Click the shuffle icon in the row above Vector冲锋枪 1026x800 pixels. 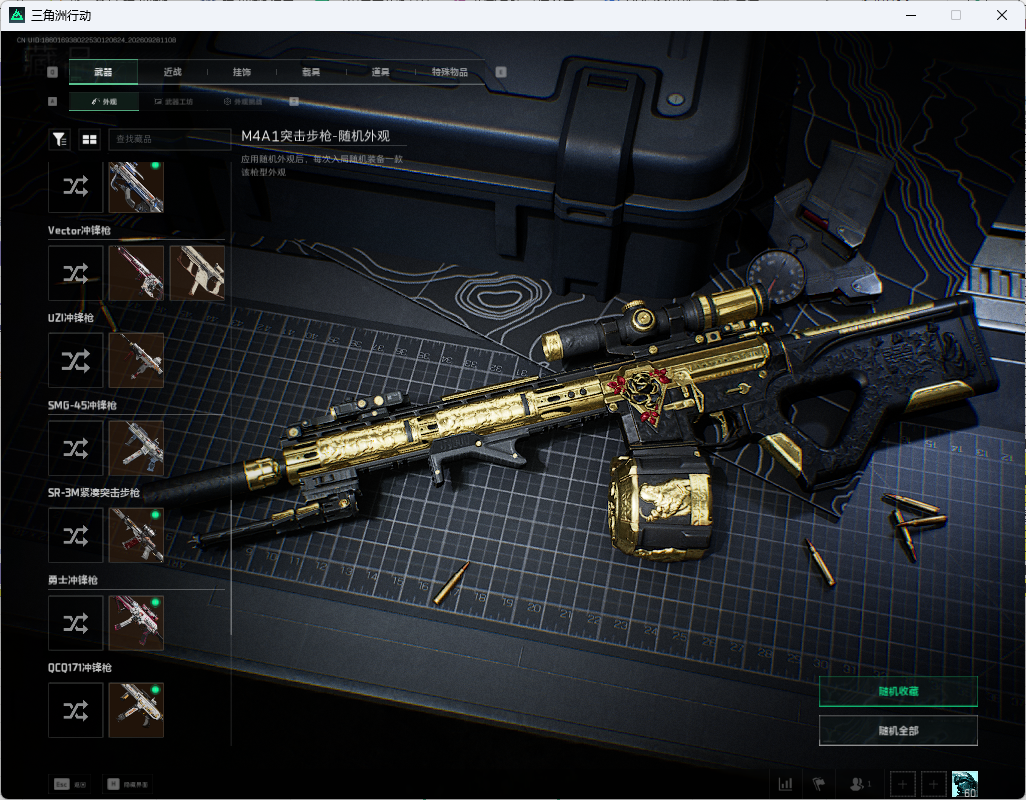75,187
